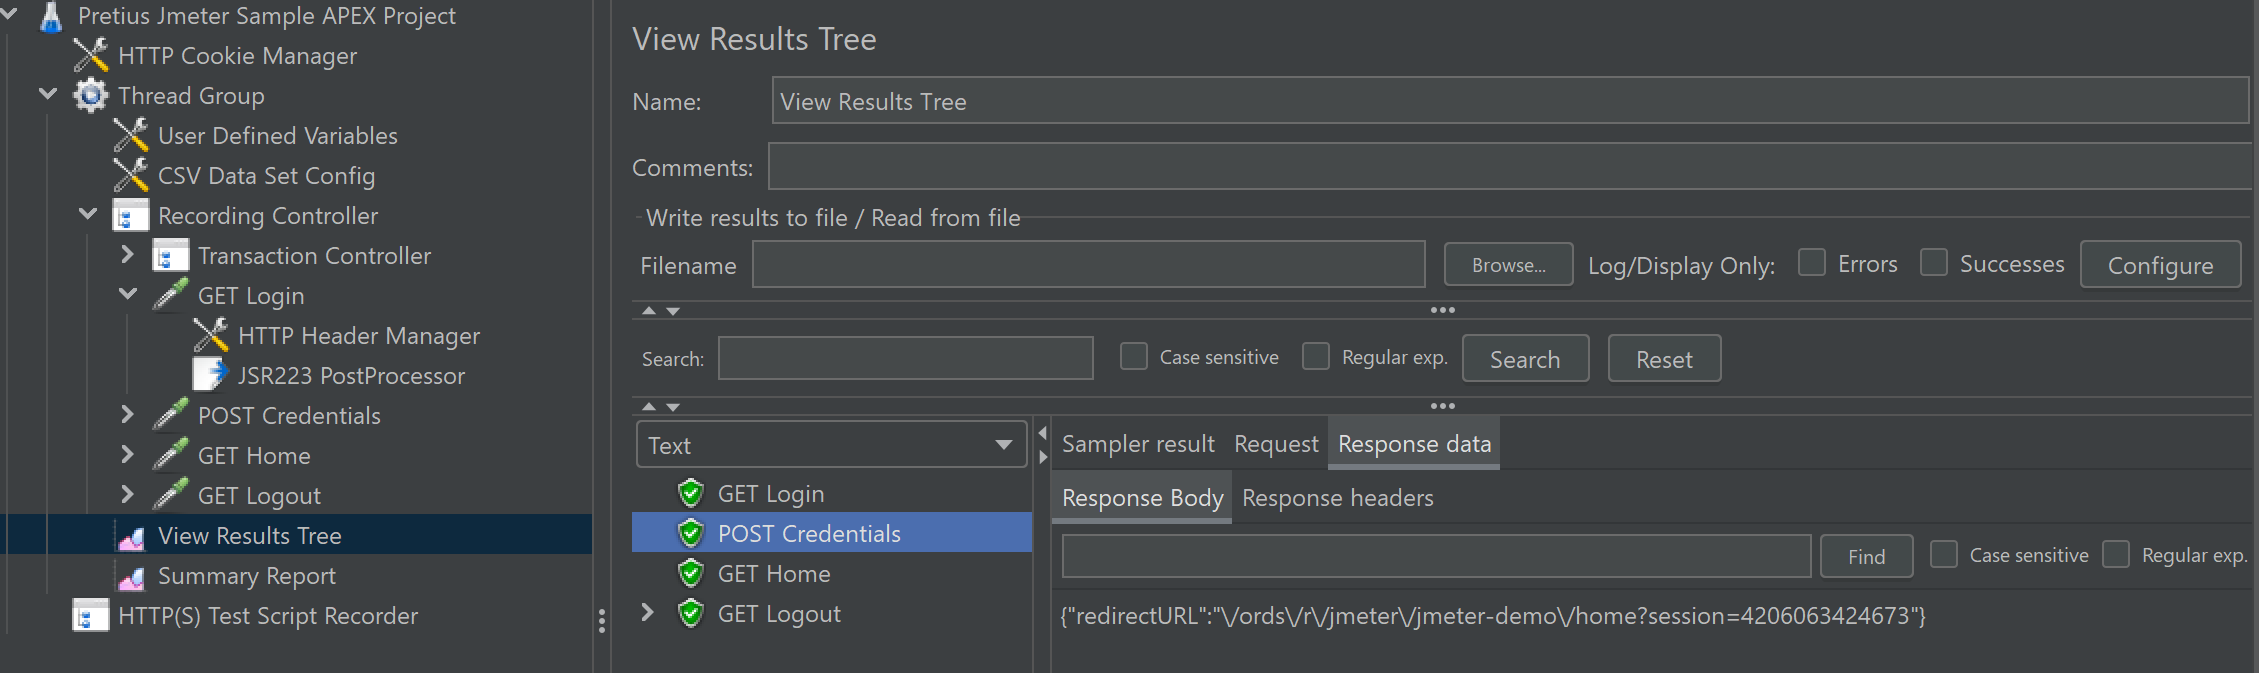Expand the Transaction Controller node

(127, 255)
